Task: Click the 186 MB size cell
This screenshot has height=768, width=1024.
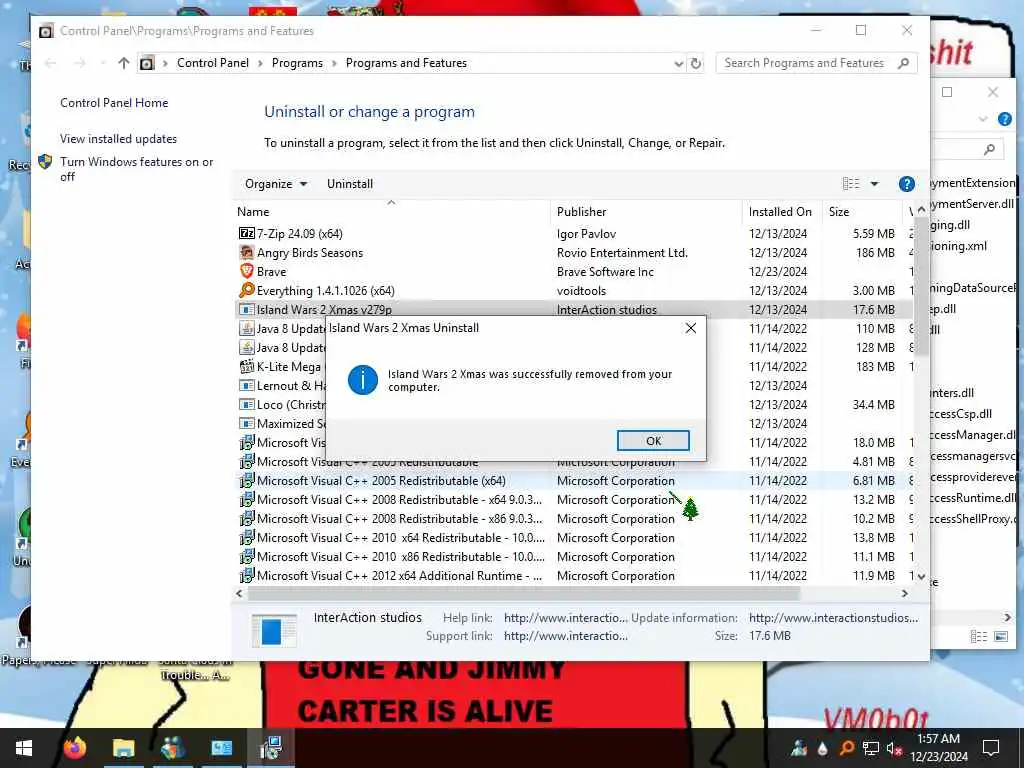Action: [x=875, y=253]
